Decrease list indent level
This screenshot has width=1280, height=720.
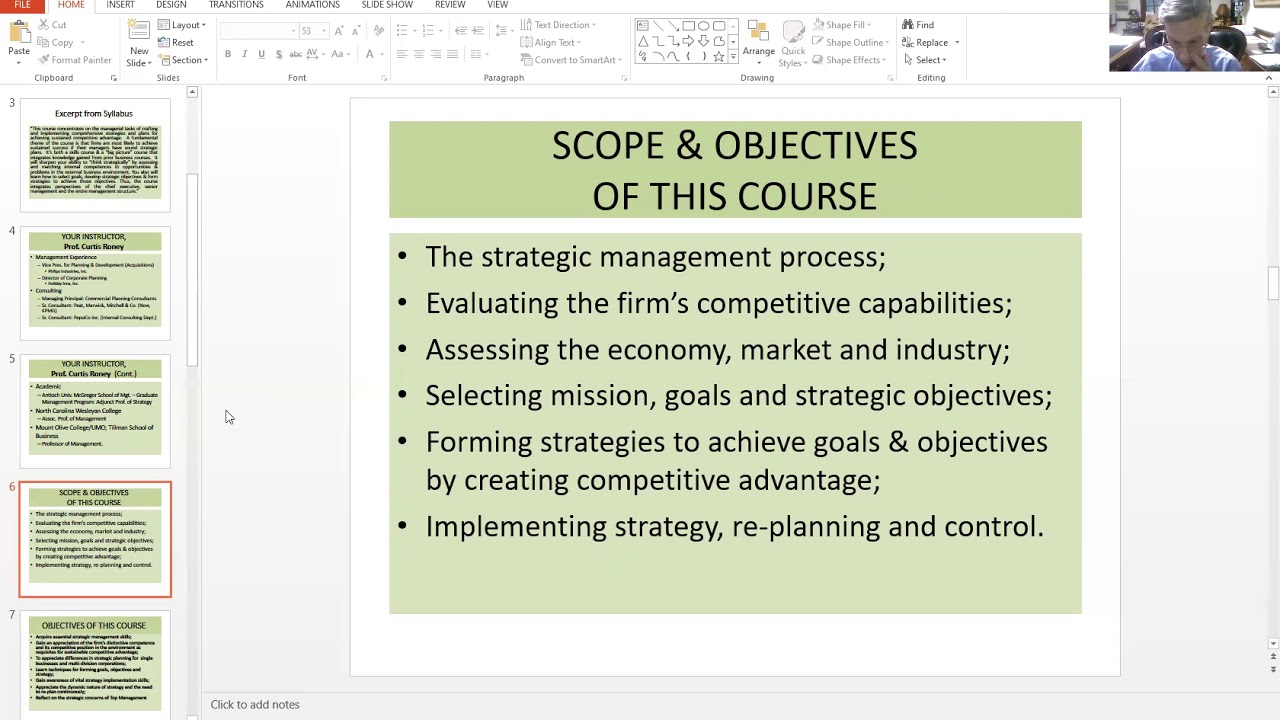point(461,31)
